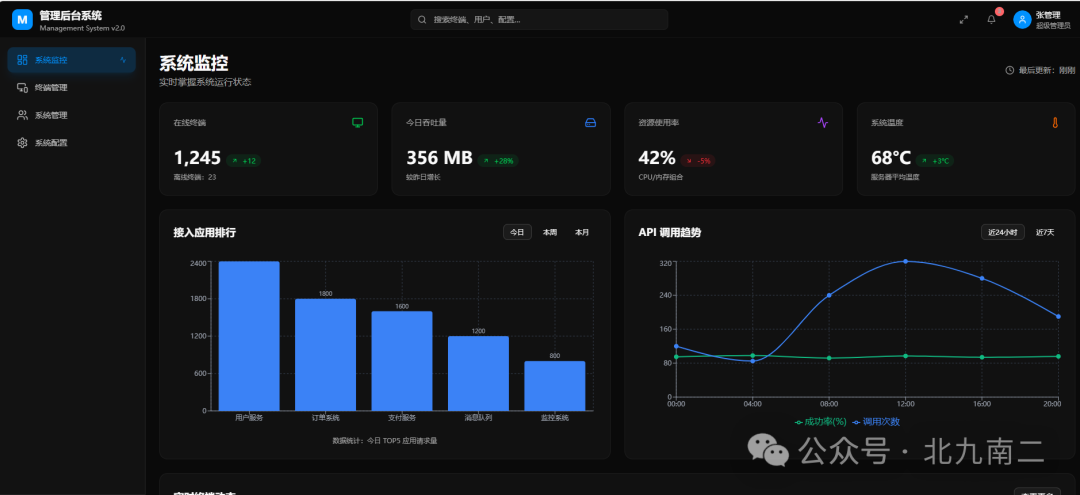Click the 最后更新: 刚刚 text
The height and width of the screenshot is (495, 1080).
(1046, 70)
